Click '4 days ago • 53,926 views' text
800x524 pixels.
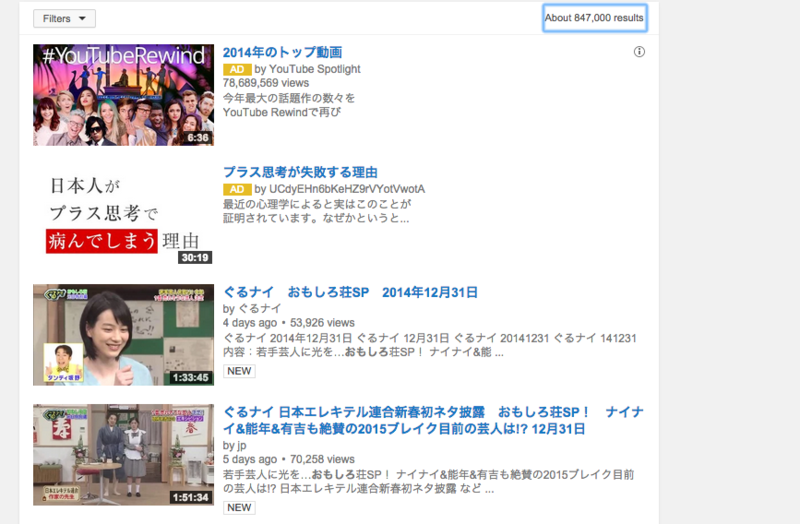[289, 322]
